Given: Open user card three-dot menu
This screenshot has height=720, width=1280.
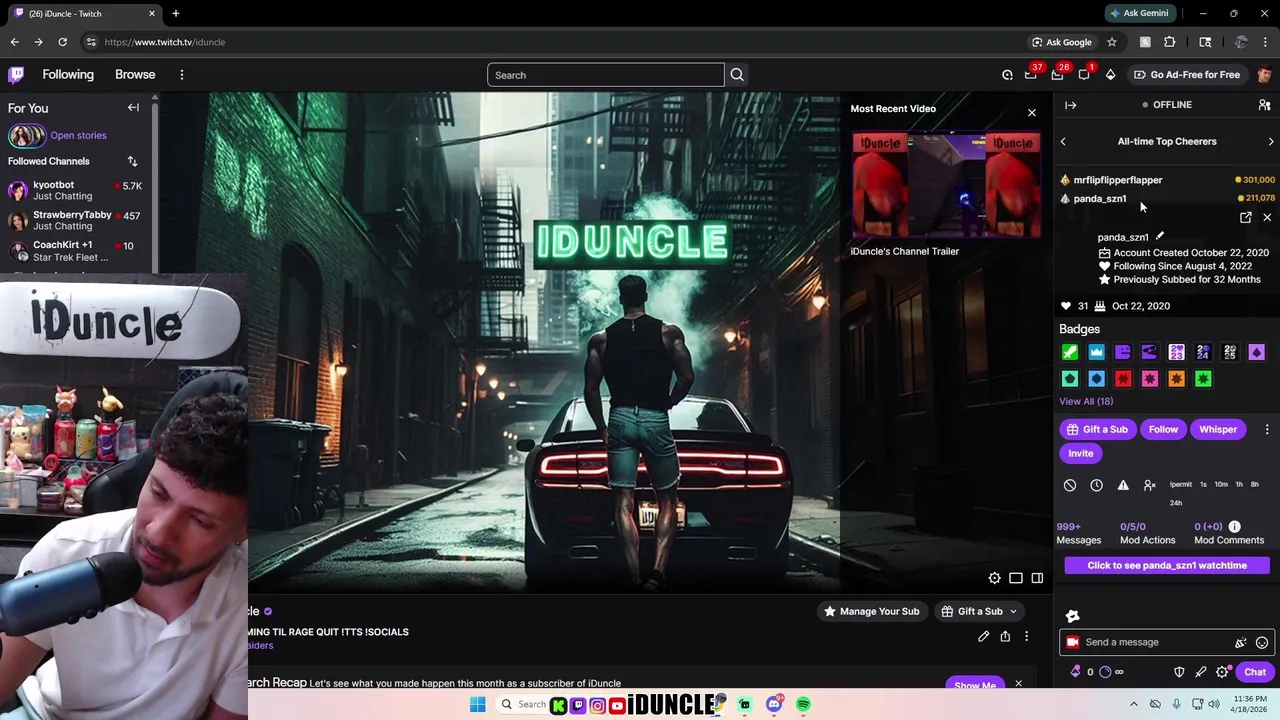Looking at the screenshot, I should click(1267, 429).
